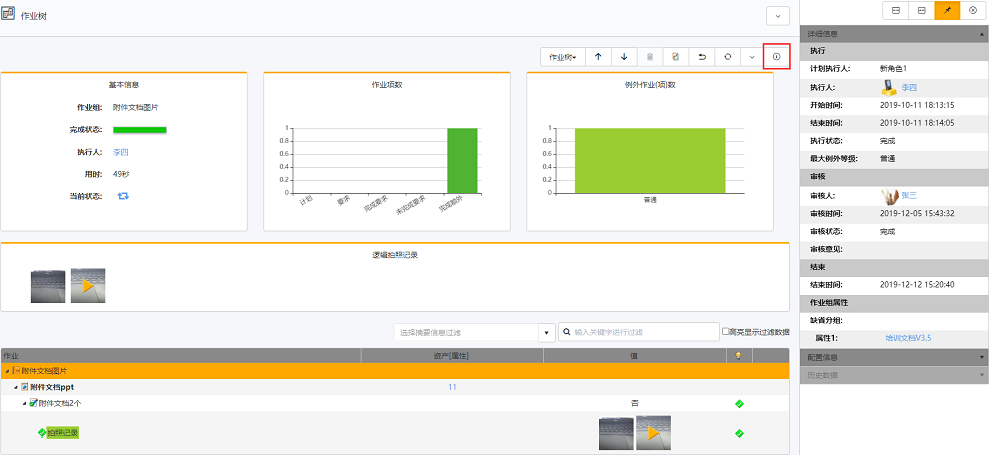
Task: Open executor link 李四 in basic info
Action: [121, 152]
